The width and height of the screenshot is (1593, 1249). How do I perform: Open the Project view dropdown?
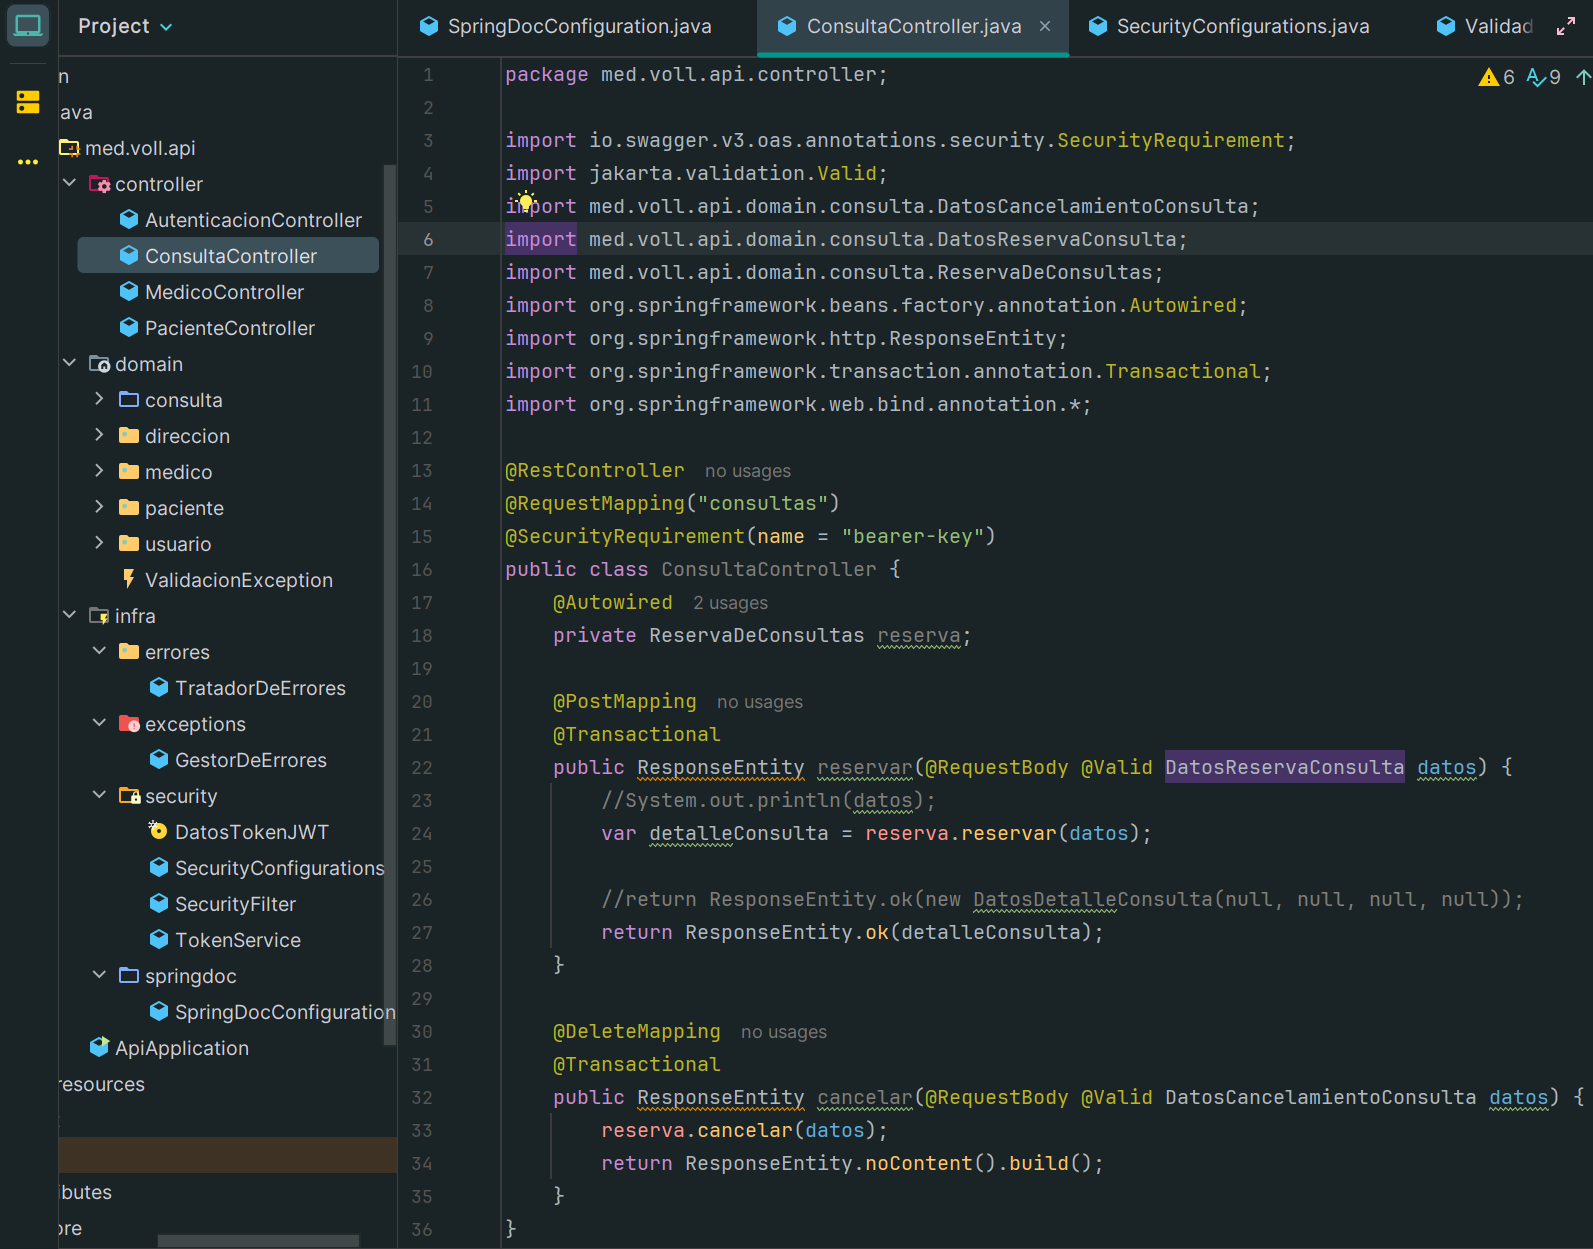125,26
